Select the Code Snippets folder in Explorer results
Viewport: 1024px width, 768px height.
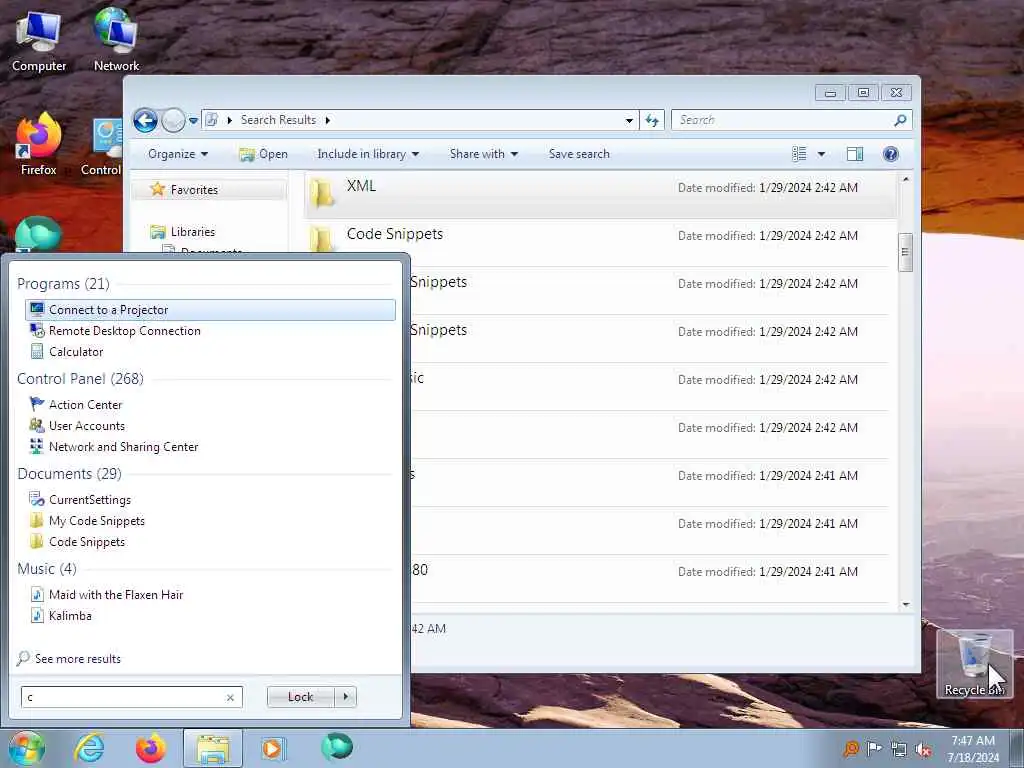[x=600, y=242]
